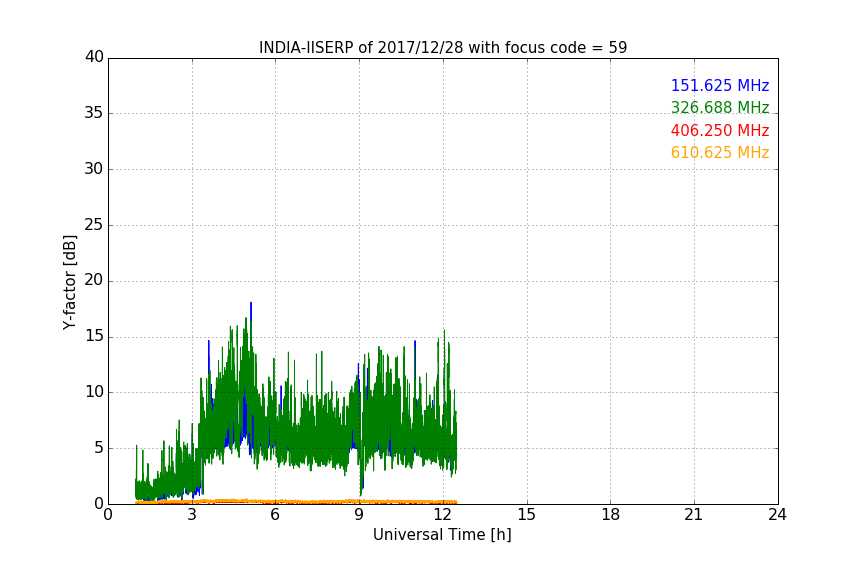Select the 326.688 MHz legend label
864x576 pixels.
(720, 107)
